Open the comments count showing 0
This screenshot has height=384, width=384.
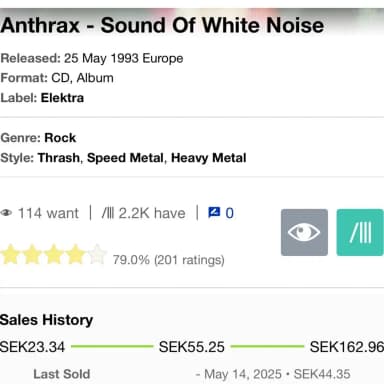(x=229, y=213)
